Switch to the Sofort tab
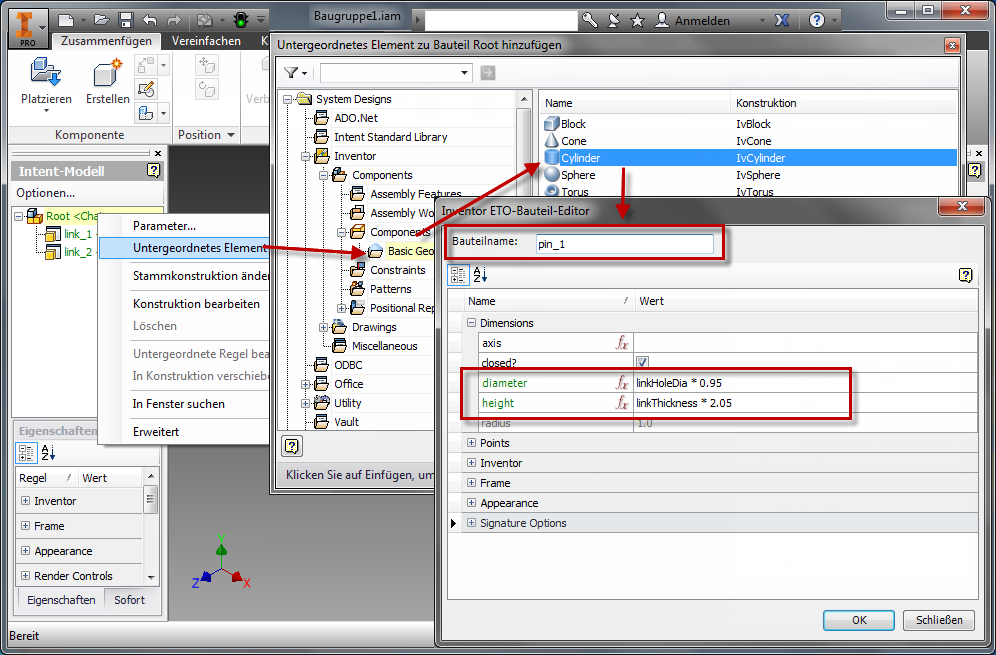Viewport: 996px width, 655px height. pos(130,600)
